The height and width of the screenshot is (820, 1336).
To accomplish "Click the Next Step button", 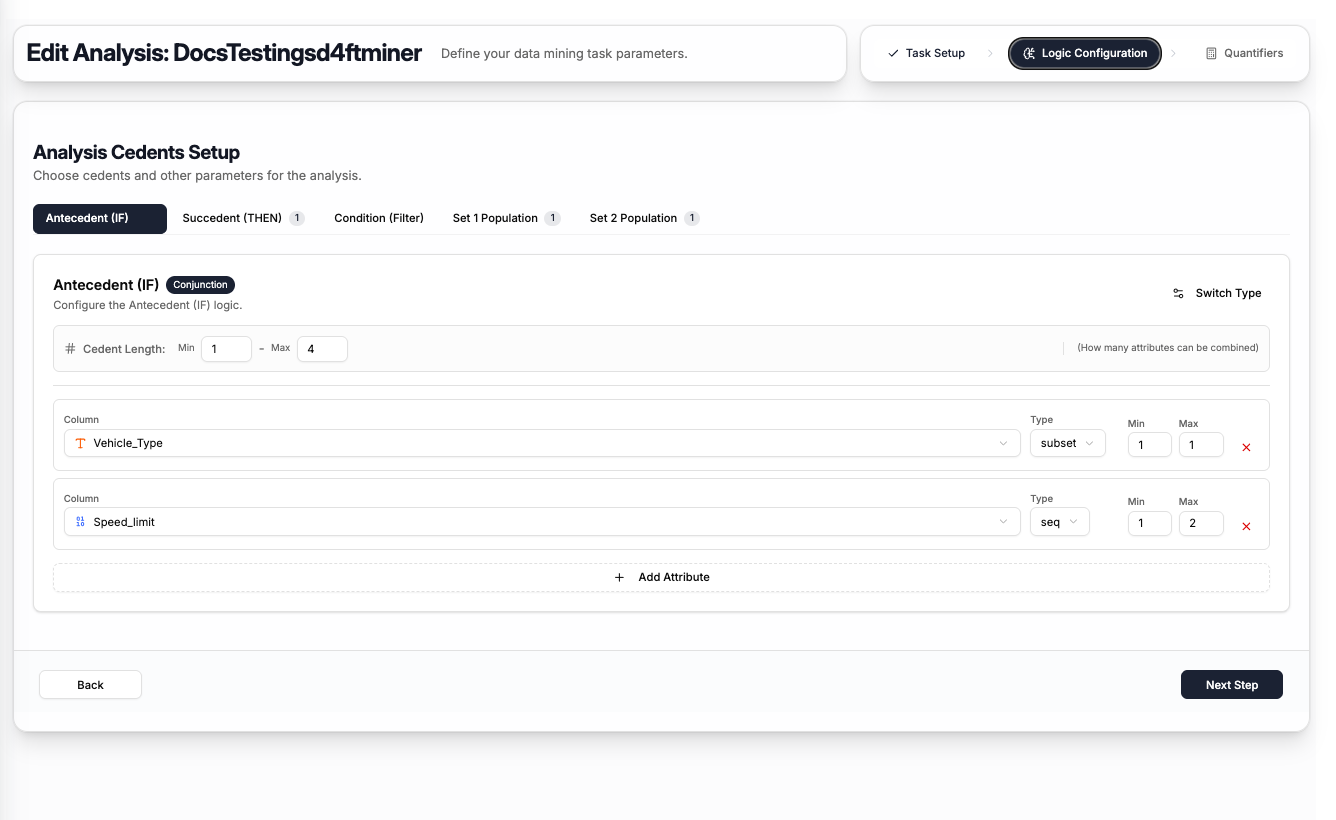I will pyautogui.click(x=1231, y=685).
